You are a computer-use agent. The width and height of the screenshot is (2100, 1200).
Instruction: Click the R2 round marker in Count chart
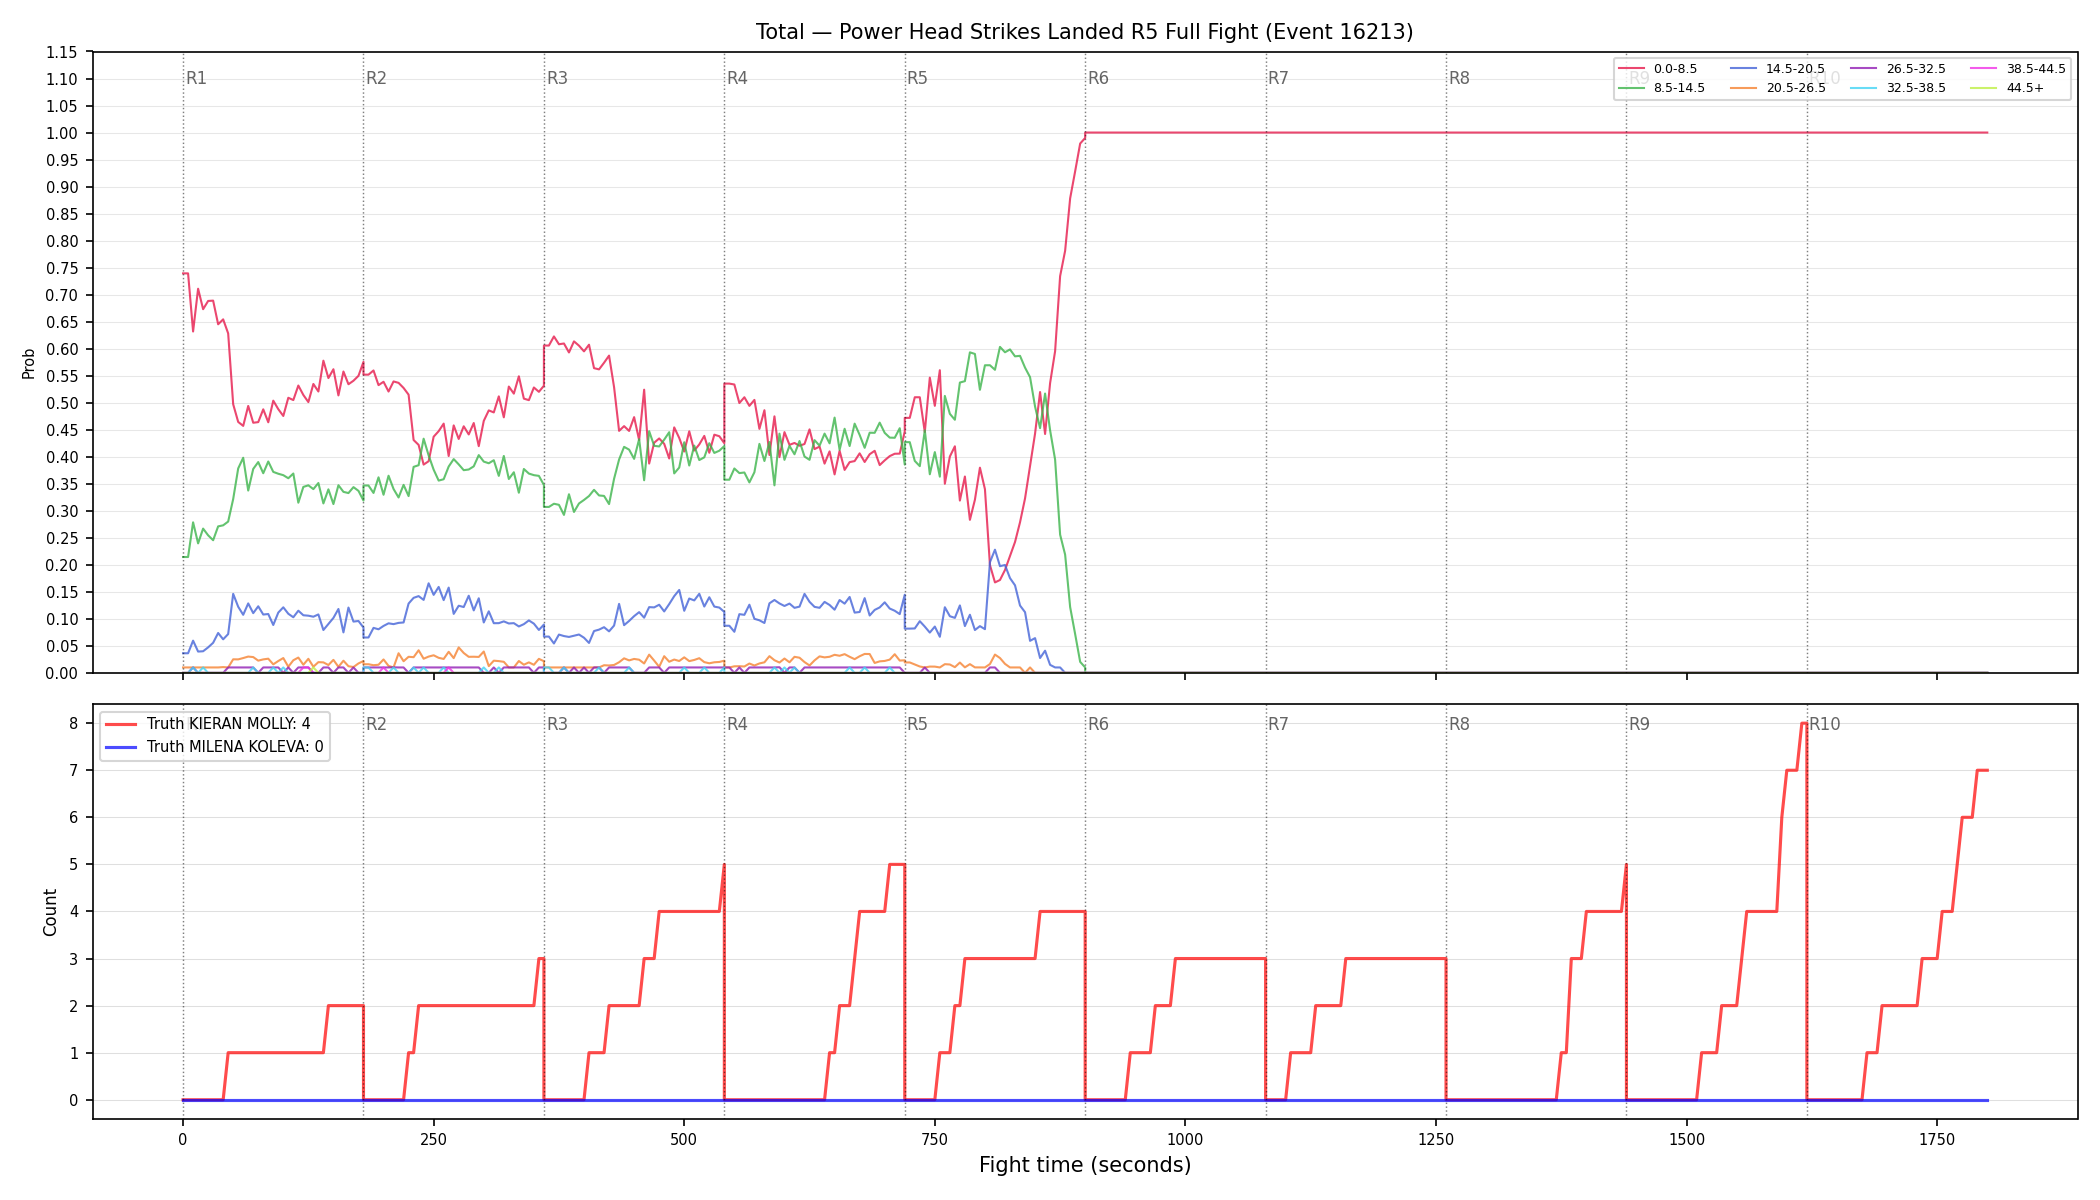pyautogui.click(x=376, y=724)
